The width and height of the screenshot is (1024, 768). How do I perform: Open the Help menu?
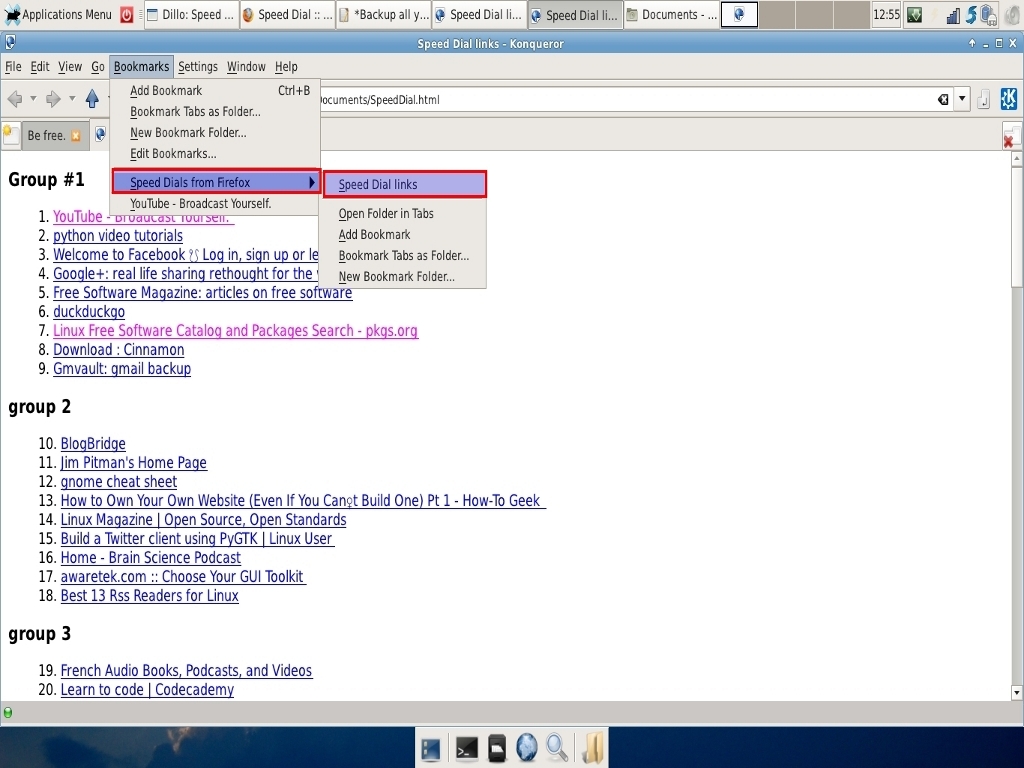286,67
